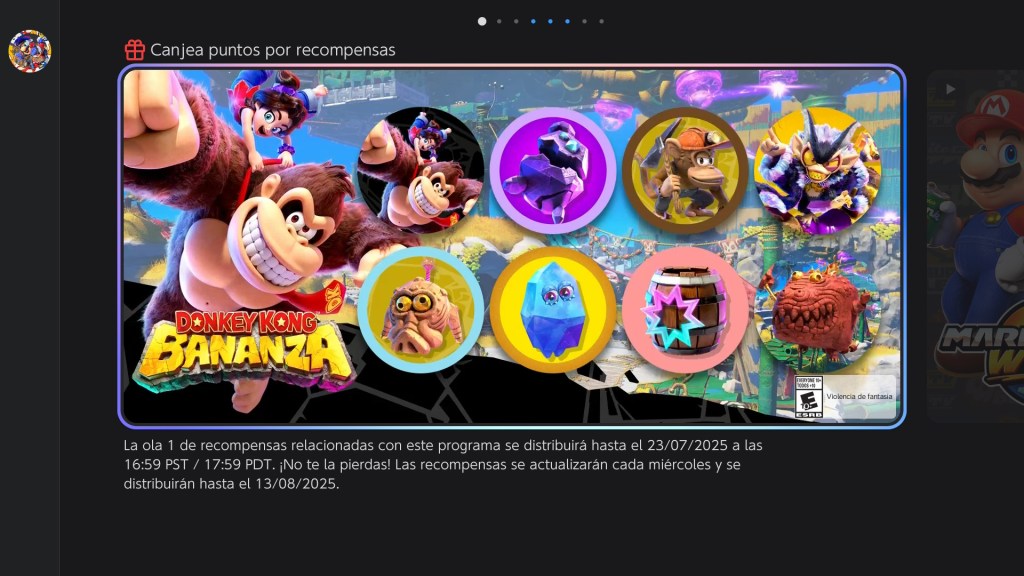1024x576 pixels.
Task: Click the 'Canjea puntos por recompensas' heading
Action: (272, 50)
